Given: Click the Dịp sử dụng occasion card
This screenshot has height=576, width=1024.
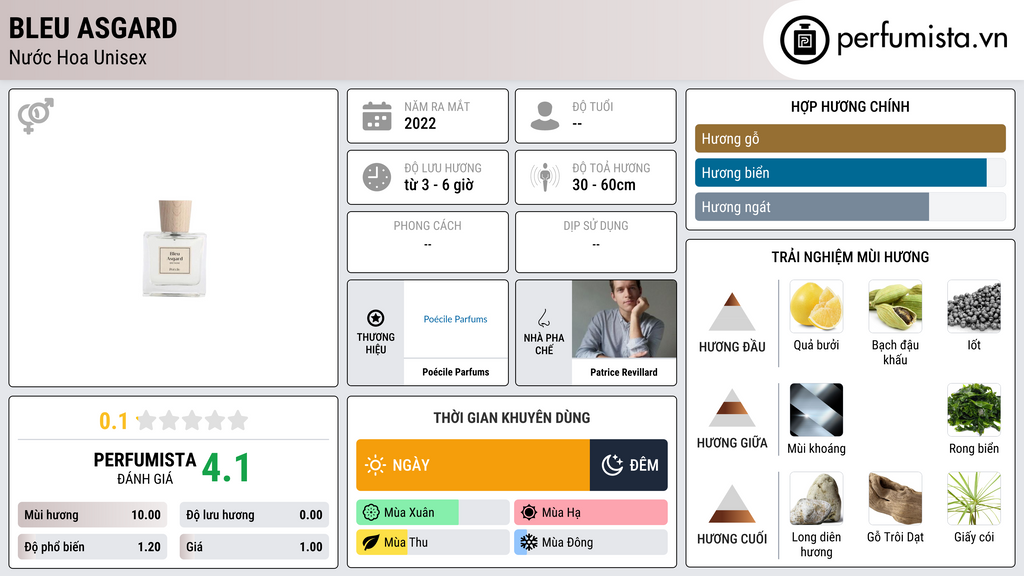Looking at the screenshot, I should pos(596,242).
